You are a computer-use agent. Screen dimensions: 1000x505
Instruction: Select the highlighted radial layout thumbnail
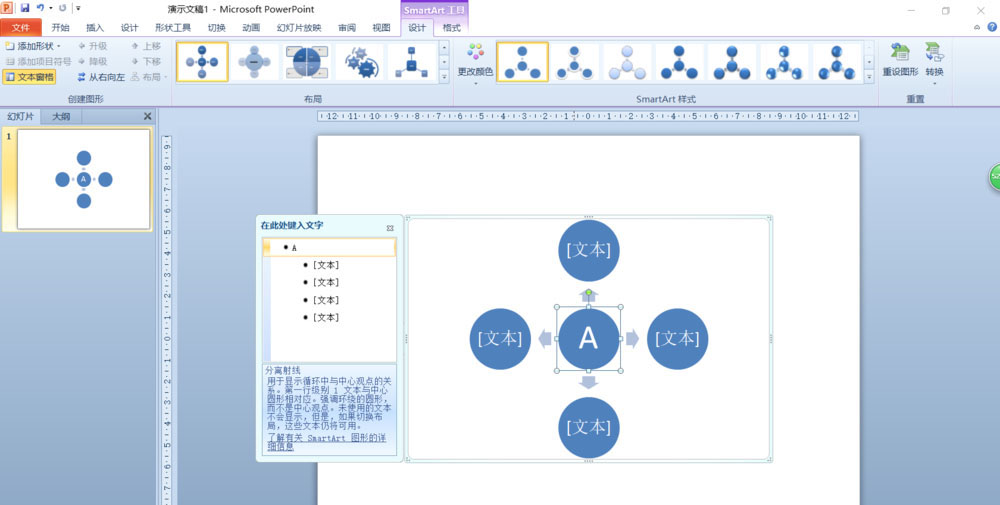point(202,62)
